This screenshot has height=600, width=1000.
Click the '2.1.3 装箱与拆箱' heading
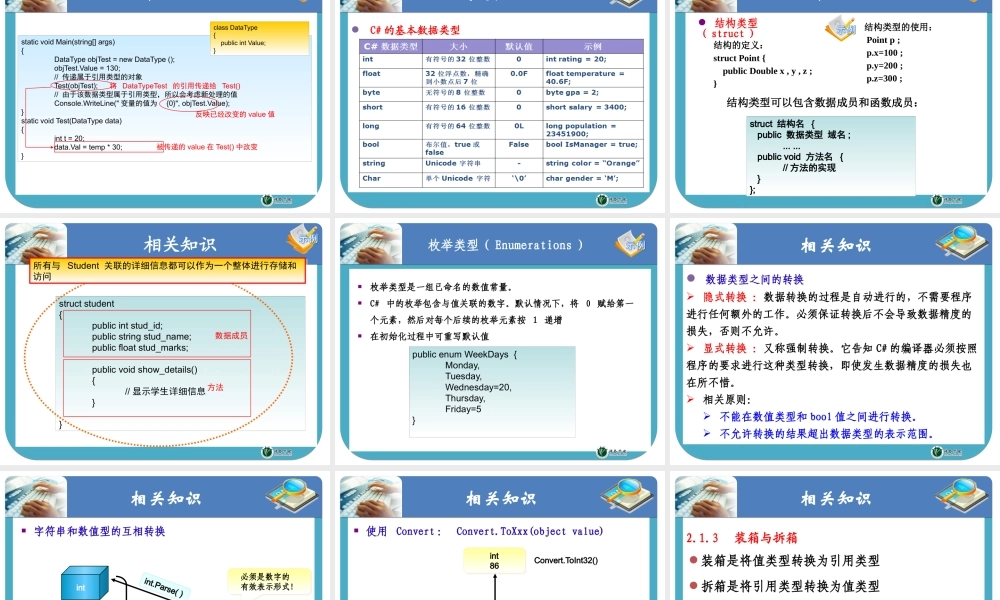pos(742,538)
